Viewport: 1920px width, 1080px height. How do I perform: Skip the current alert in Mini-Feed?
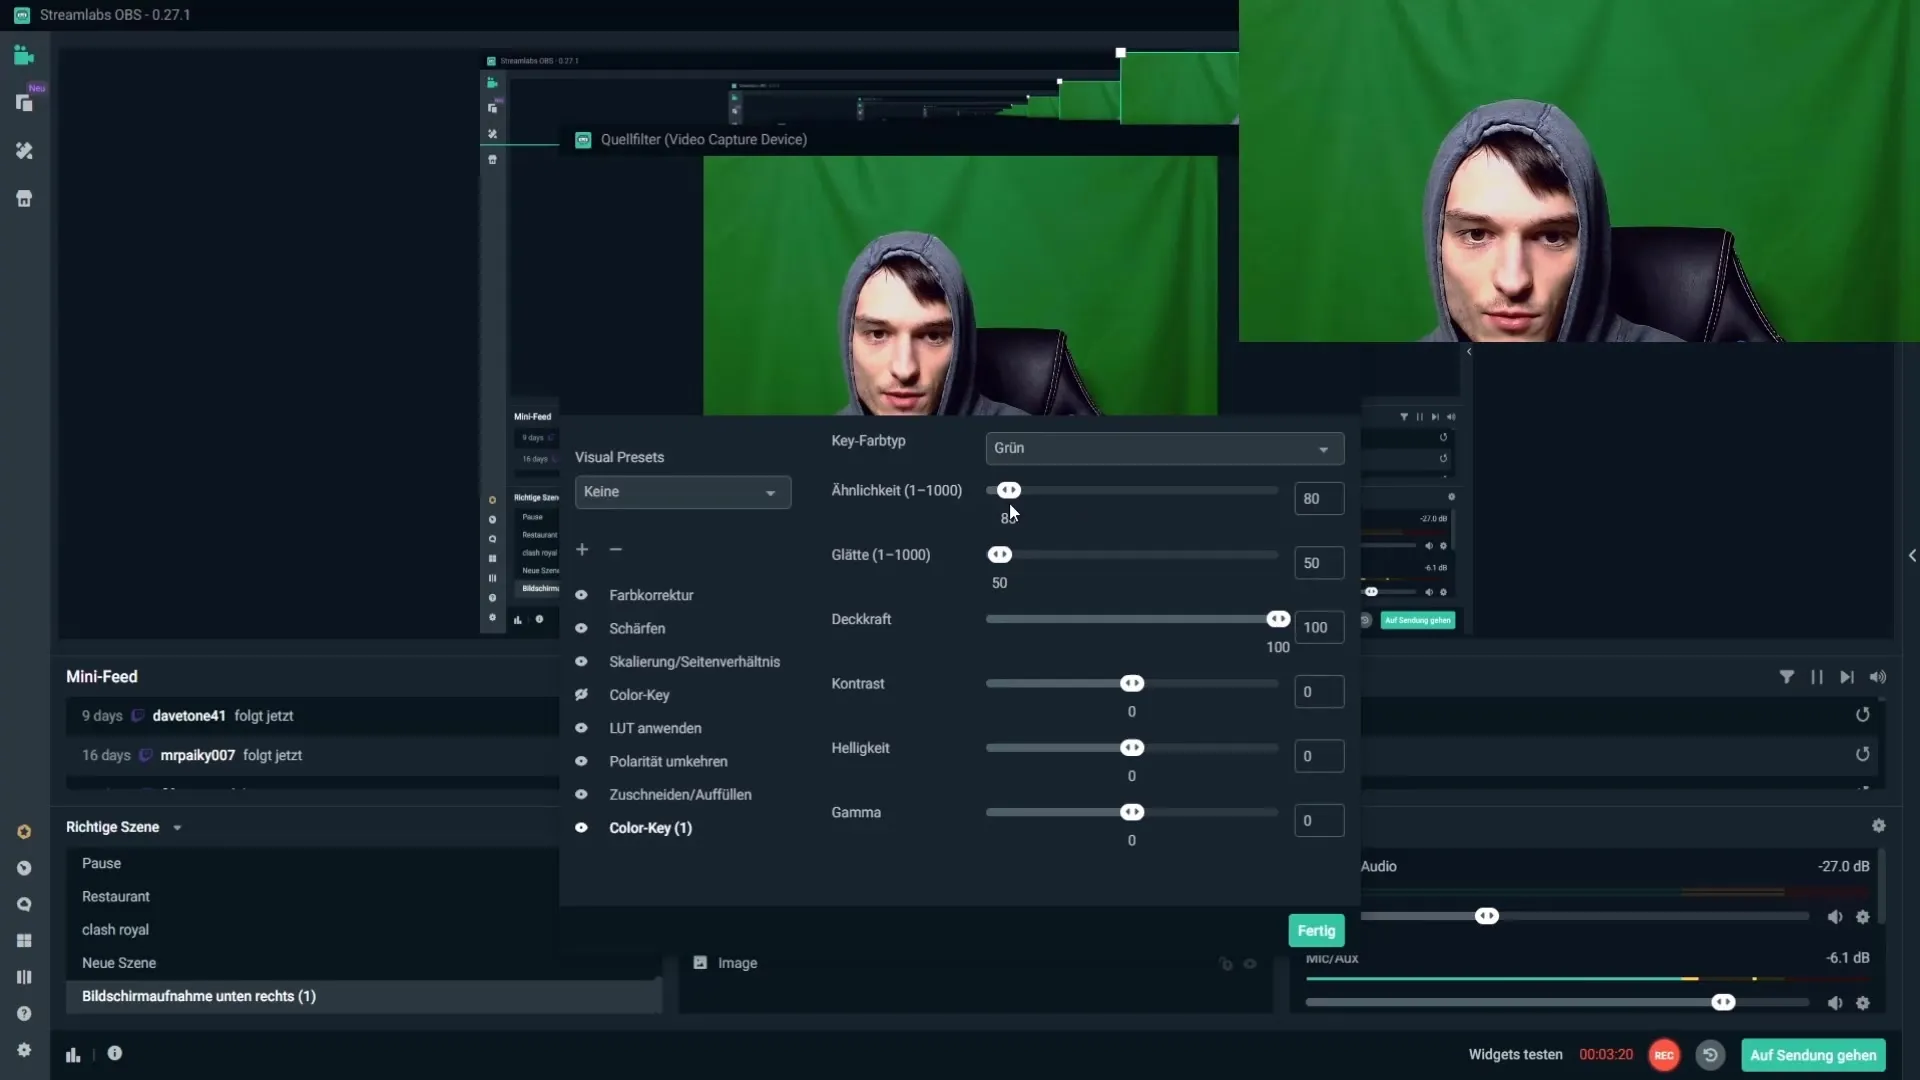click(1847, 677)
